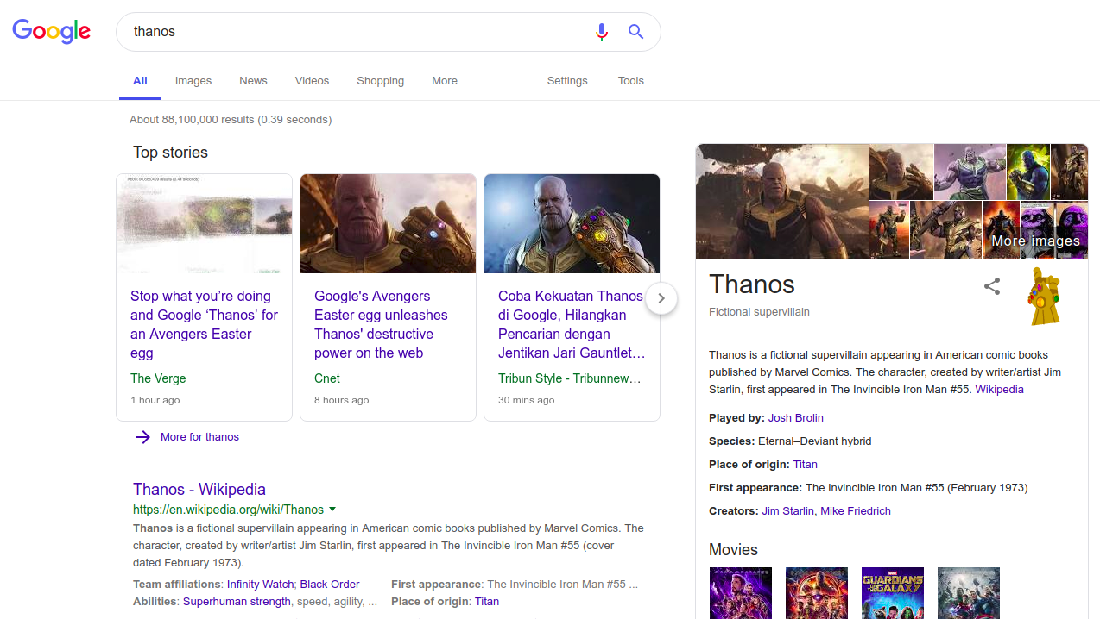
Task: Open Black Order link
Action: click(x=330, y=584)
